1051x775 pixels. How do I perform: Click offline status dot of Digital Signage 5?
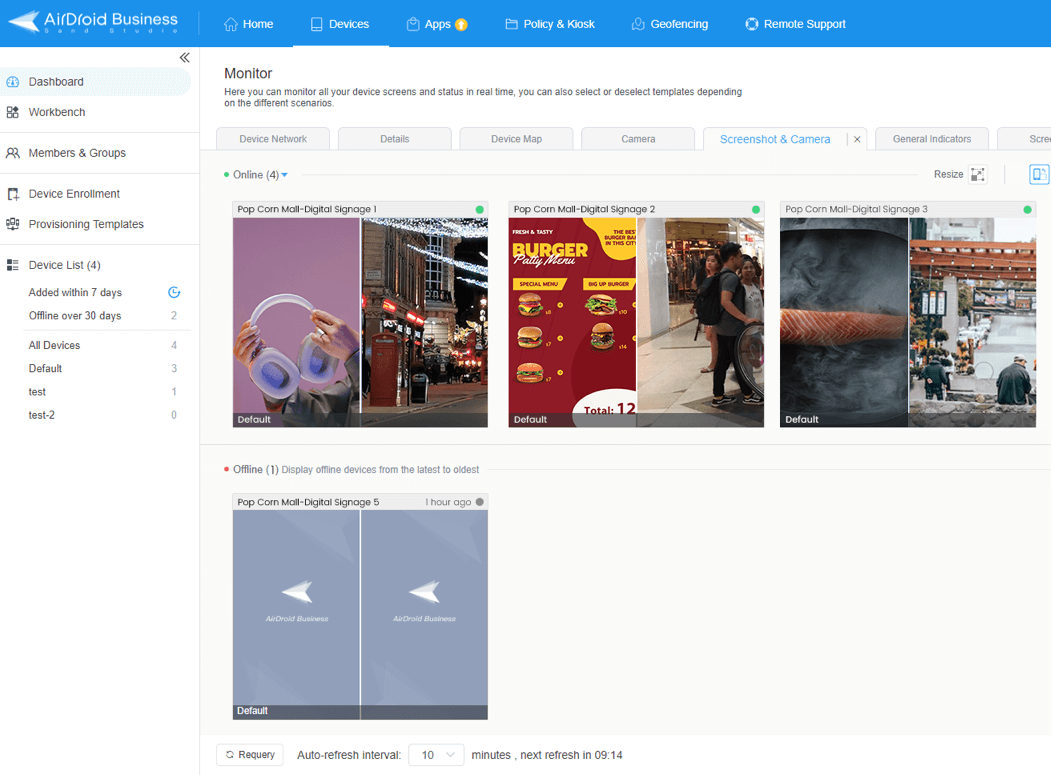click(479, 502)
